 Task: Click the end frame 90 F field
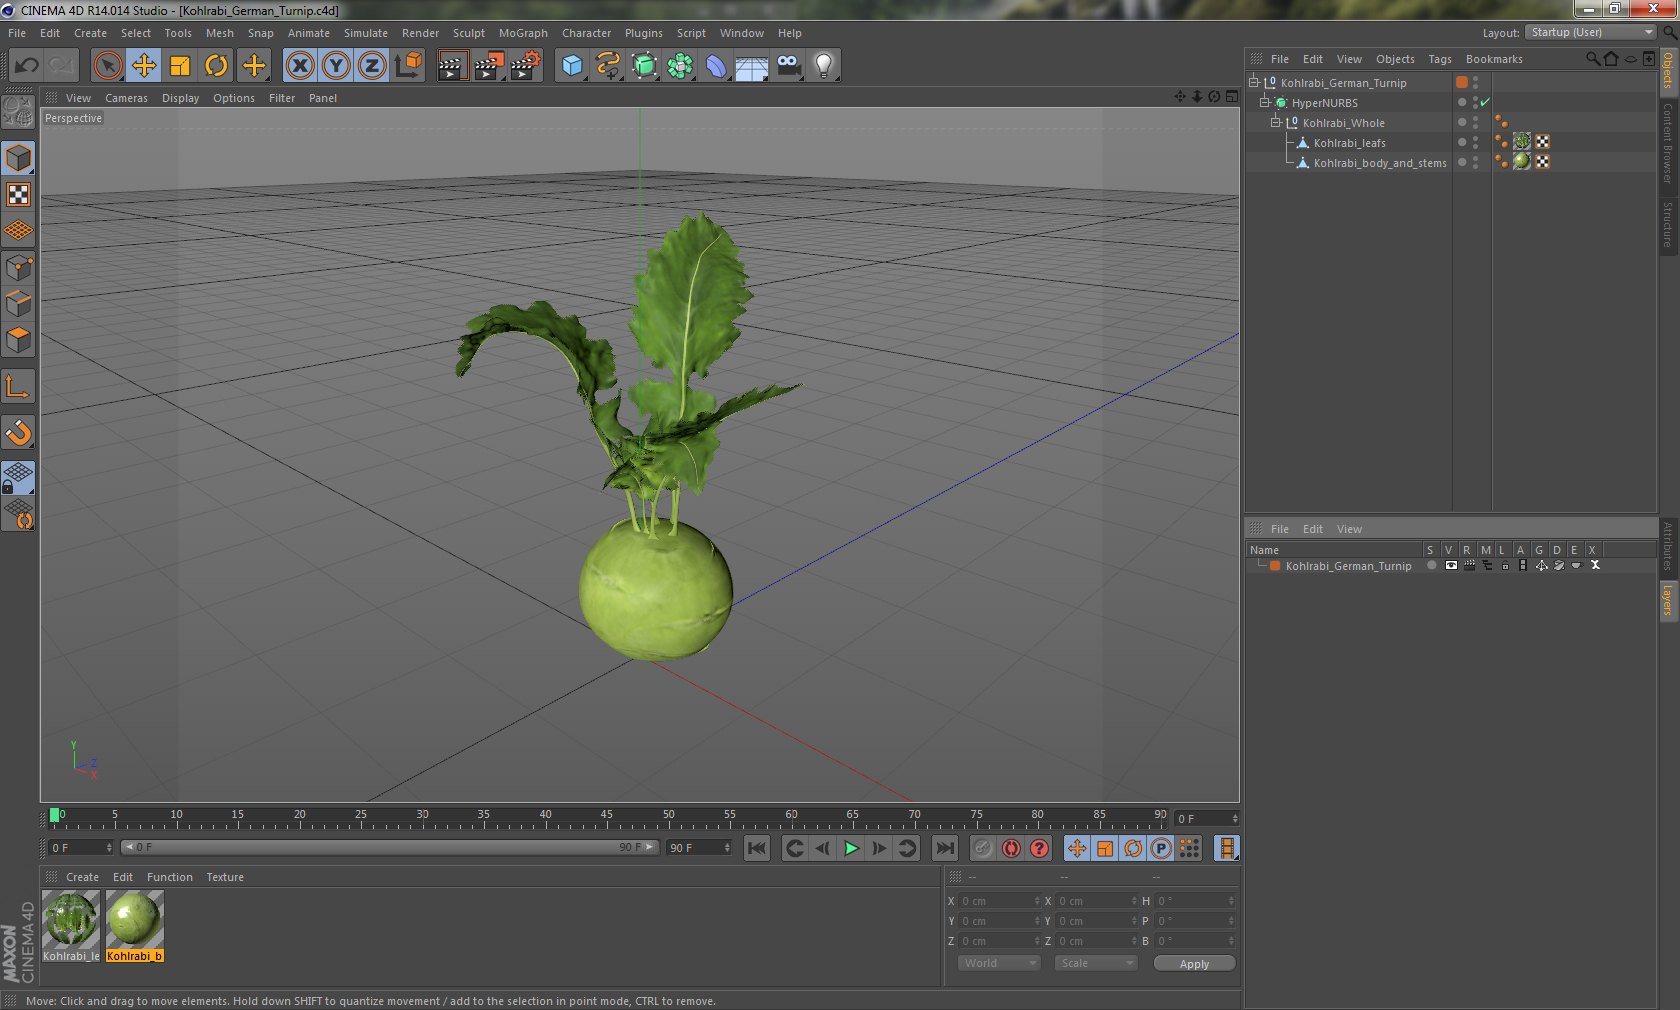699,848
